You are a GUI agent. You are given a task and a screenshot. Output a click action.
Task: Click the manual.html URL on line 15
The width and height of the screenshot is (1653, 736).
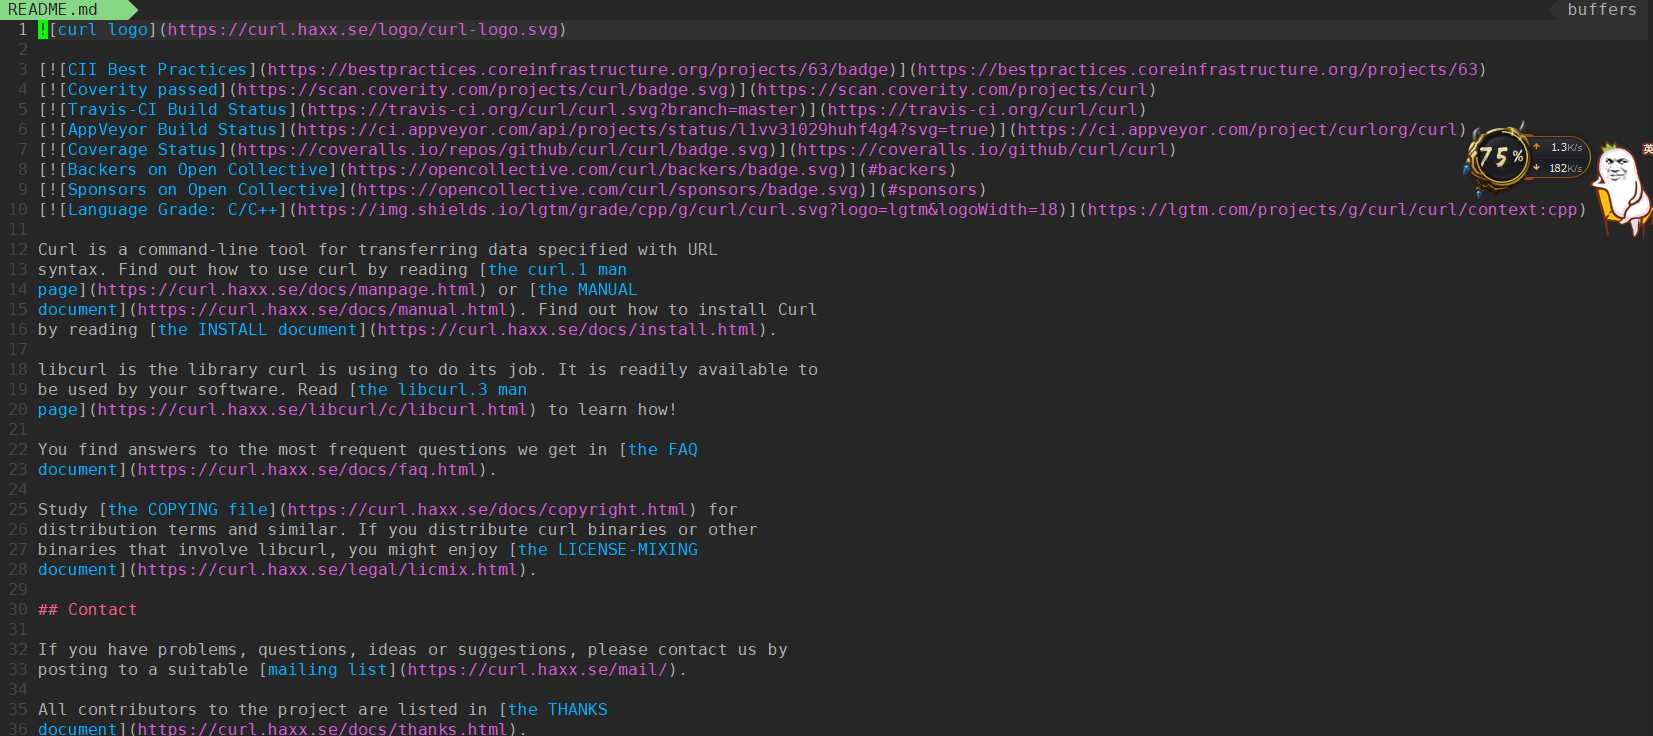tap(323, 309)
